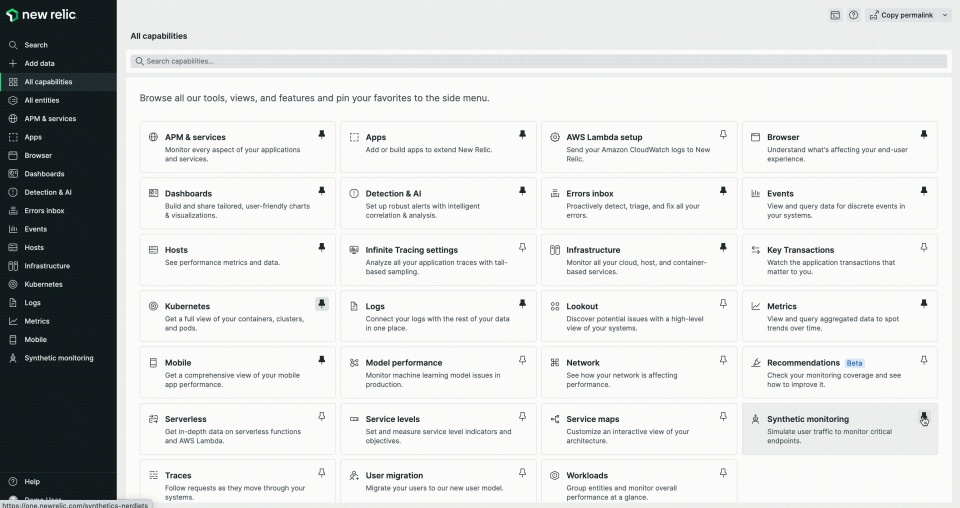Unpin the Browser card
Screen dimensions: 960x508
pos(924,135)
